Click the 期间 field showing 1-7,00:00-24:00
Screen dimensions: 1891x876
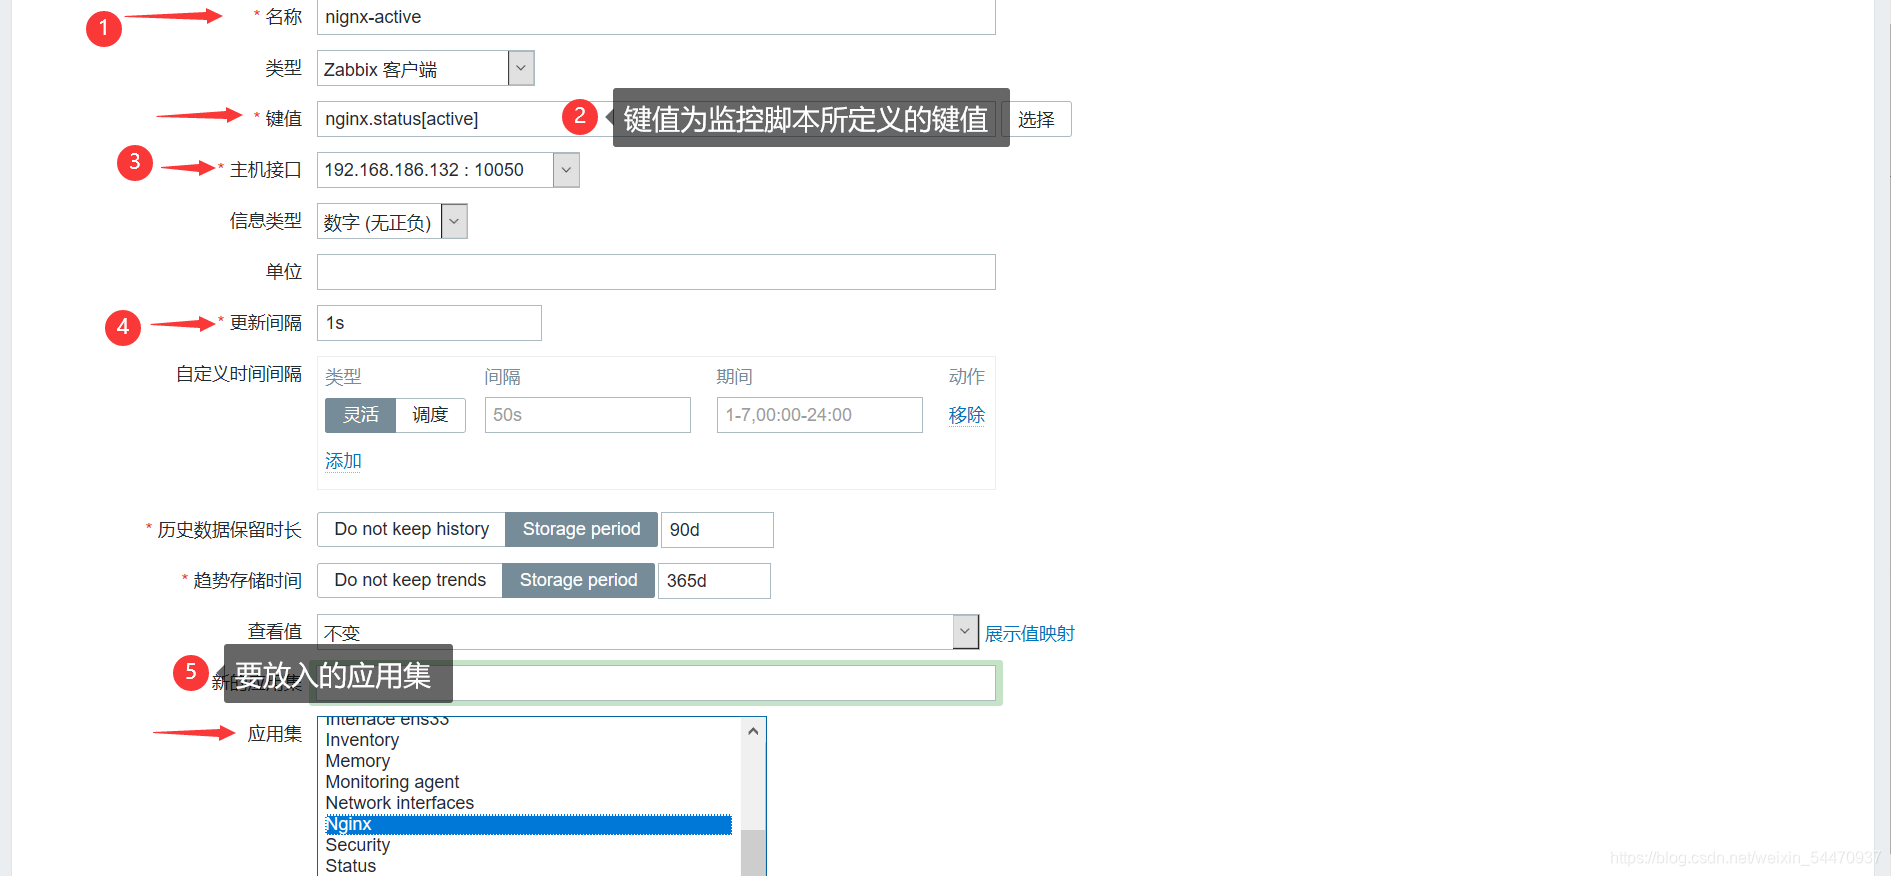click(820, 415)
